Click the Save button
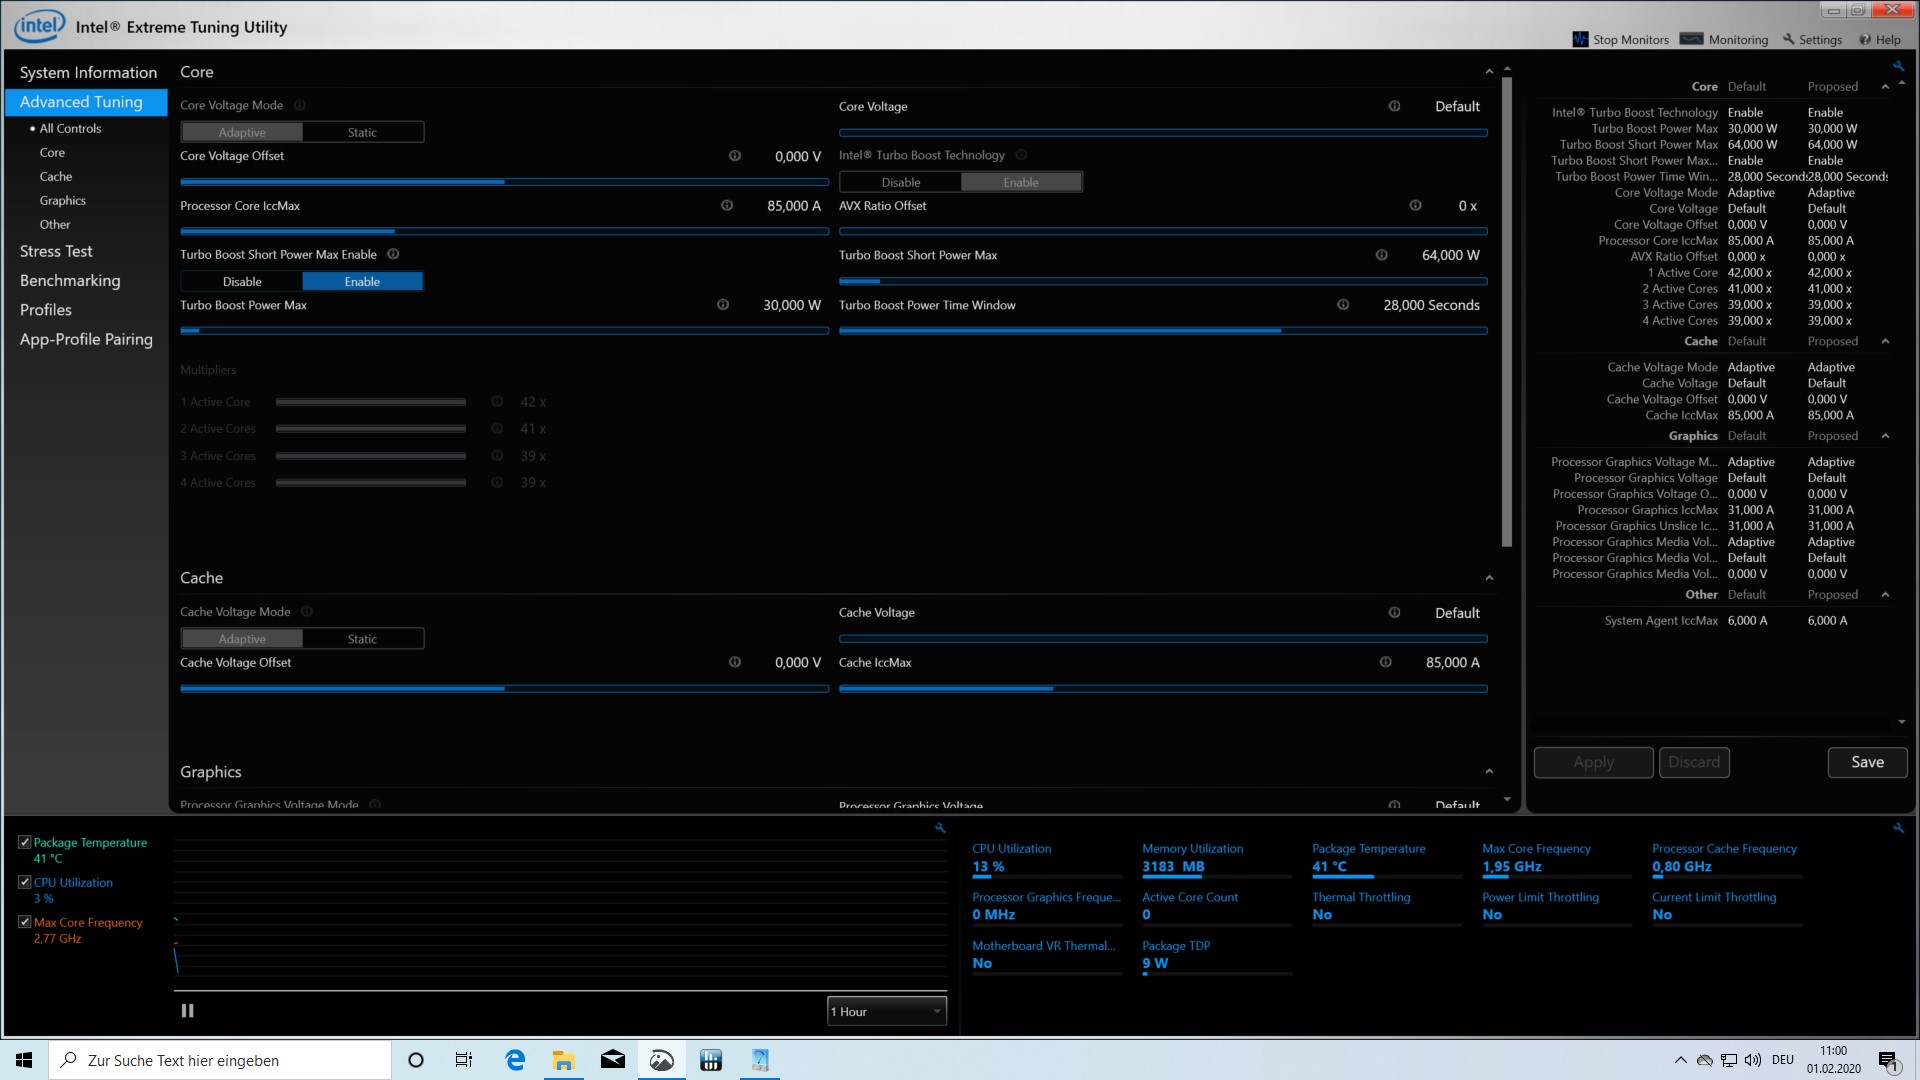The image size is (1920, 1080). tap(1867, 762)
